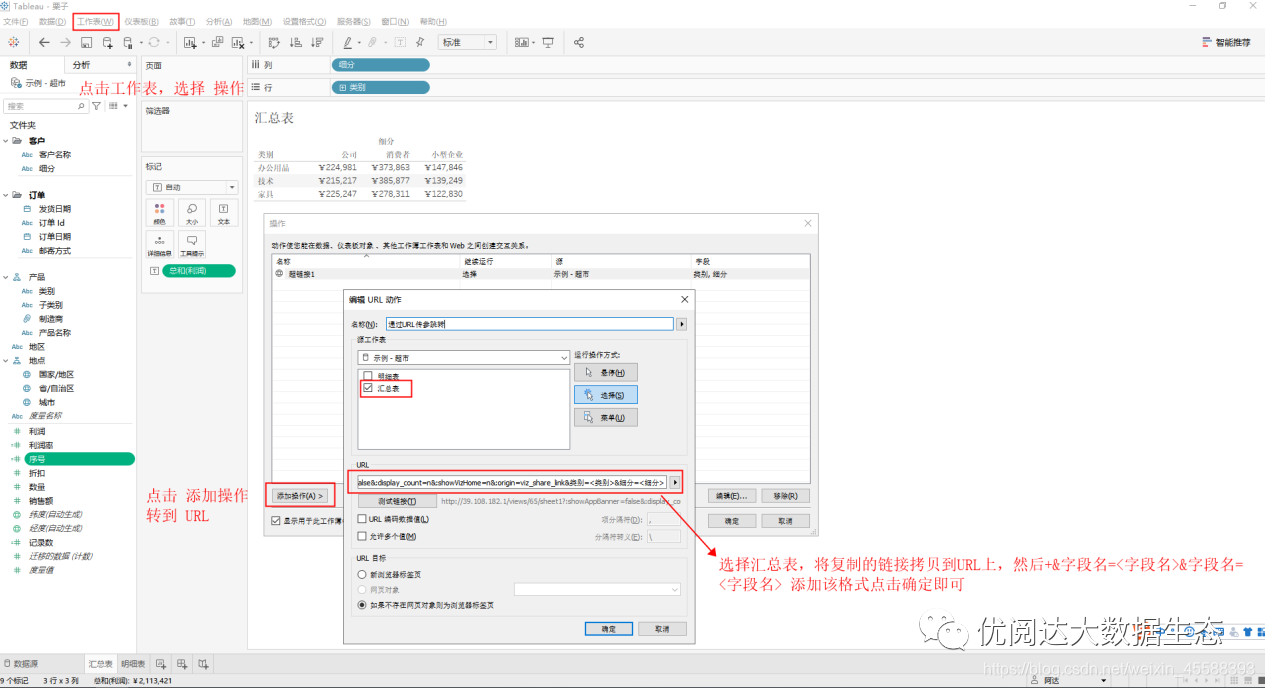Image resolution: width=1265 pixels, height=688 pixels.
Task: Click the new dashboard tab icon at bottom
Action: point(182,664)
